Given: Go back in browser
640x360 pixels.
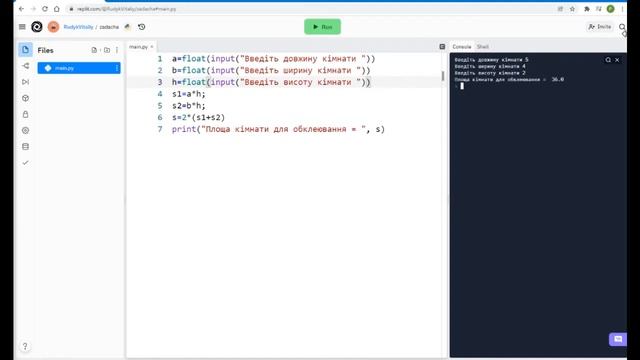Looking at the screenshot, I should pos(21,9).
